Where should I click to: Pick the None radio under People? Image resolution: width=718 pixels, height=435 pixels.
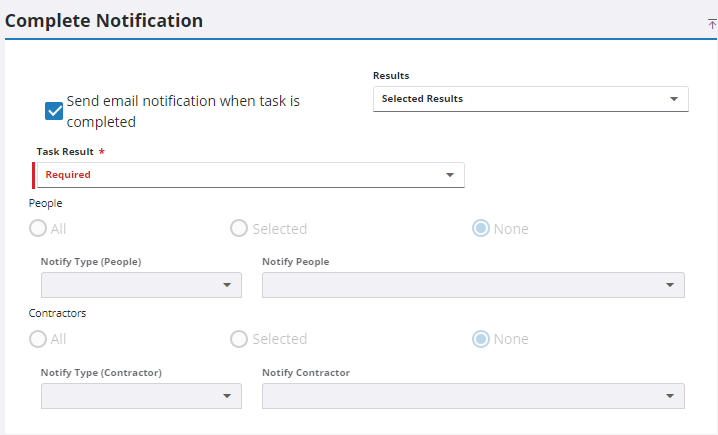(481, 228)
